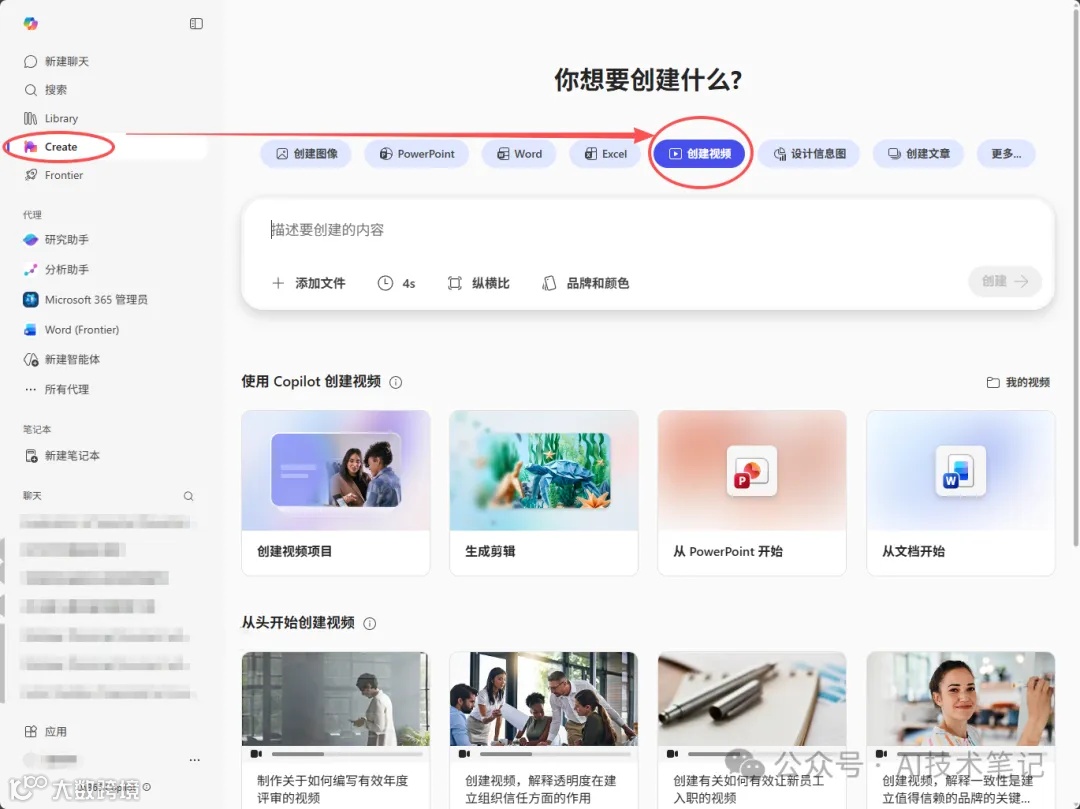Collapse the sidebar panel icon
The image size is (1080, 809).
tap(196, 23)
